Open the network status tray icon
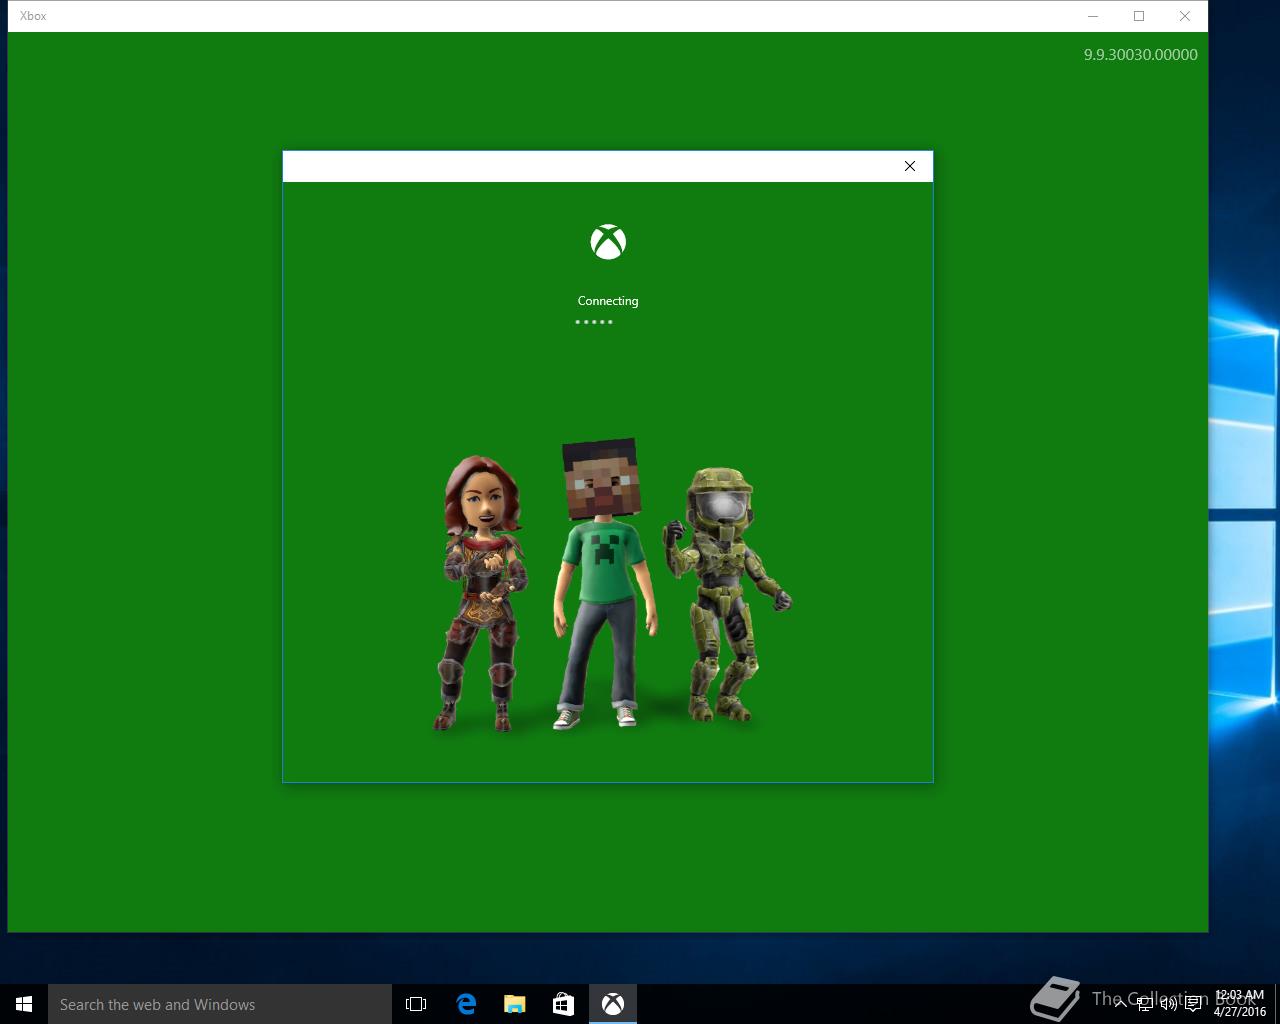The image size is (1280, 1024). [1144, 1004]
